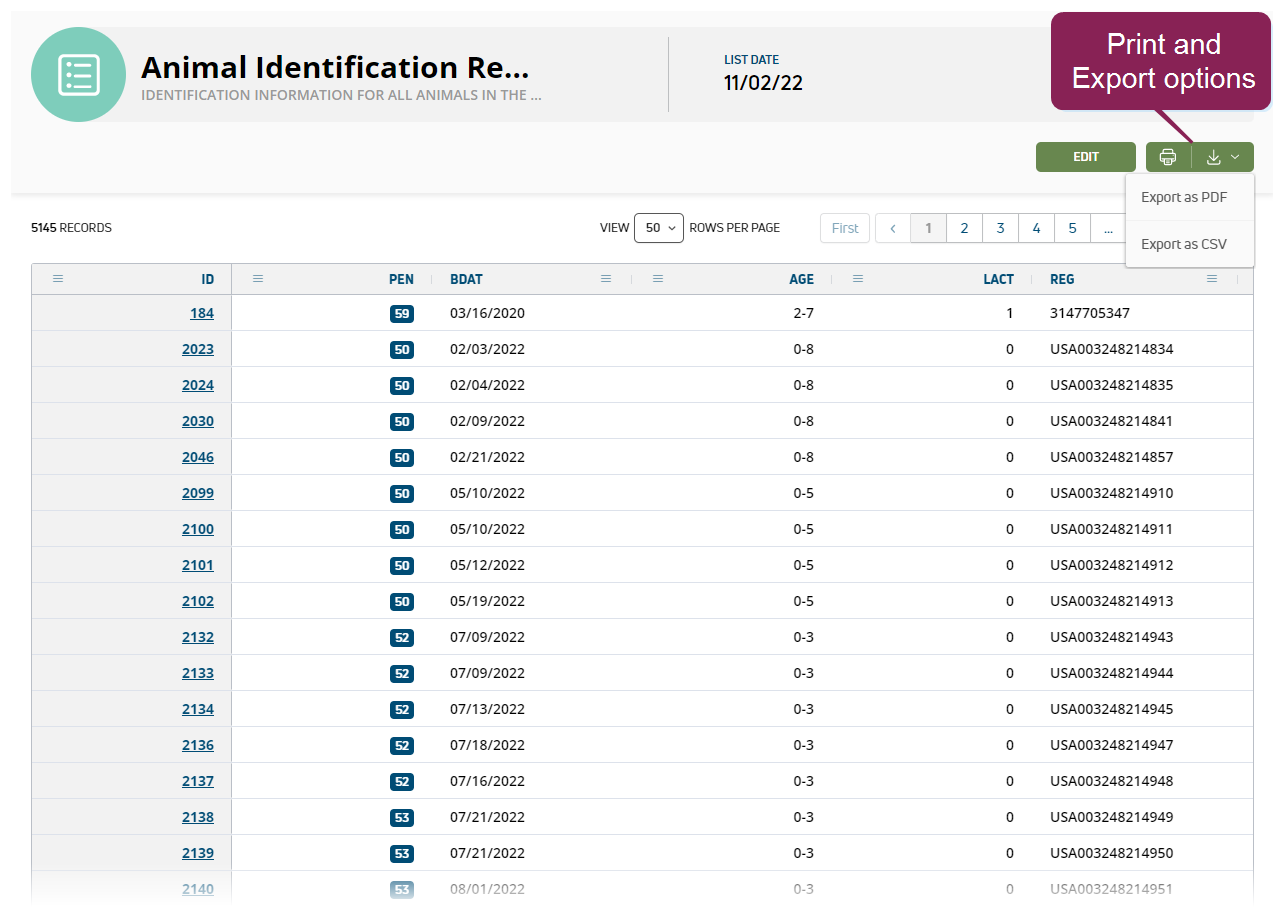
Task: Click pen badge 59 in first row
Action: click(402, 314)
